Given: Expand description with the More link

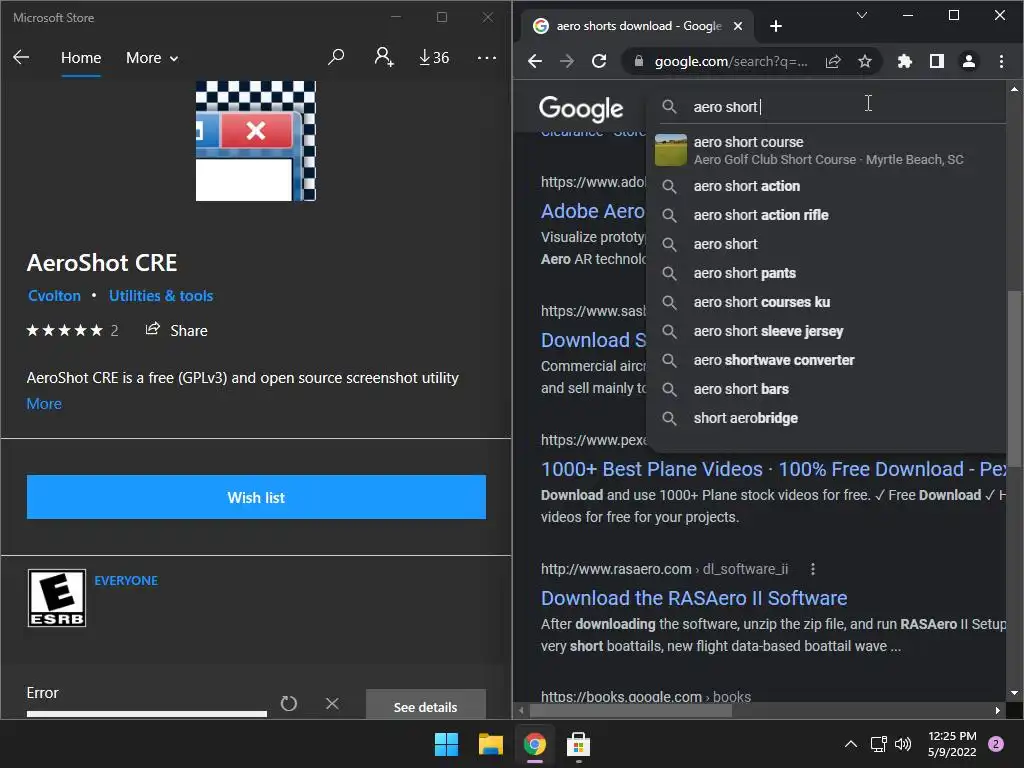Looking at the screenshot, I should [x=44, y=404].
